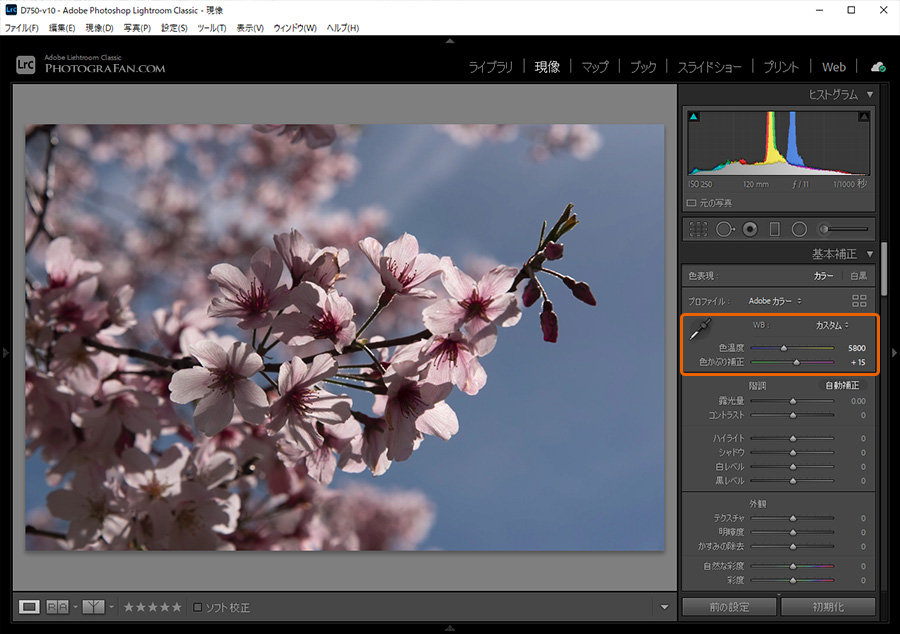Open the ツール menu

coord(212,28)
